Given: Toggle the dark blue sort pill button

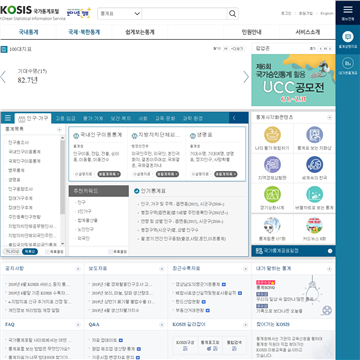Looking at the screenshot, I should coord(30,252).
